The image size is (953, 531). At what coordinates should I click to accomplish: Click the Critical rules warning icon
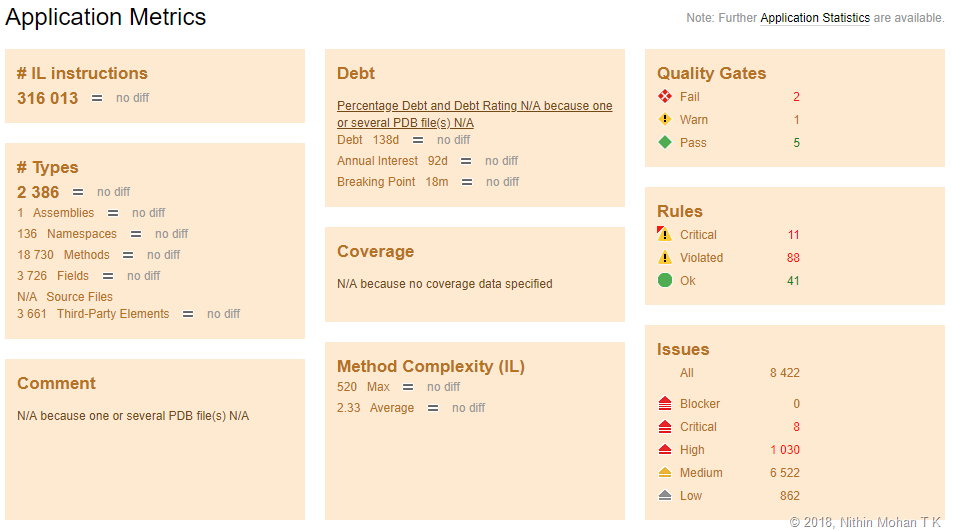pos(665,235)
